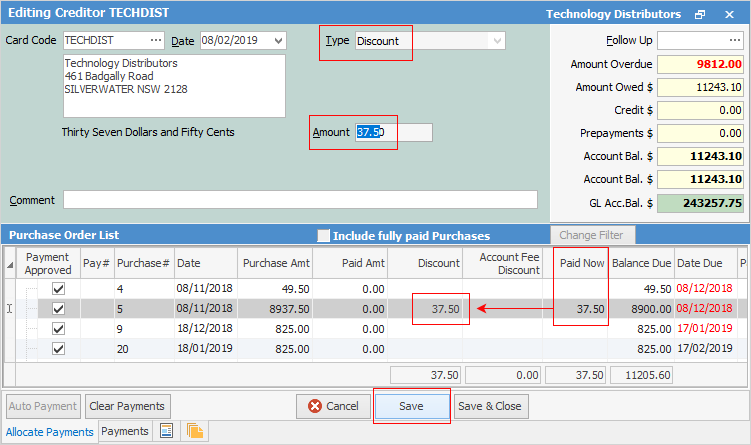Uncheck Payment Approved for purchase 9
The image size is (751, 445).
58,329
